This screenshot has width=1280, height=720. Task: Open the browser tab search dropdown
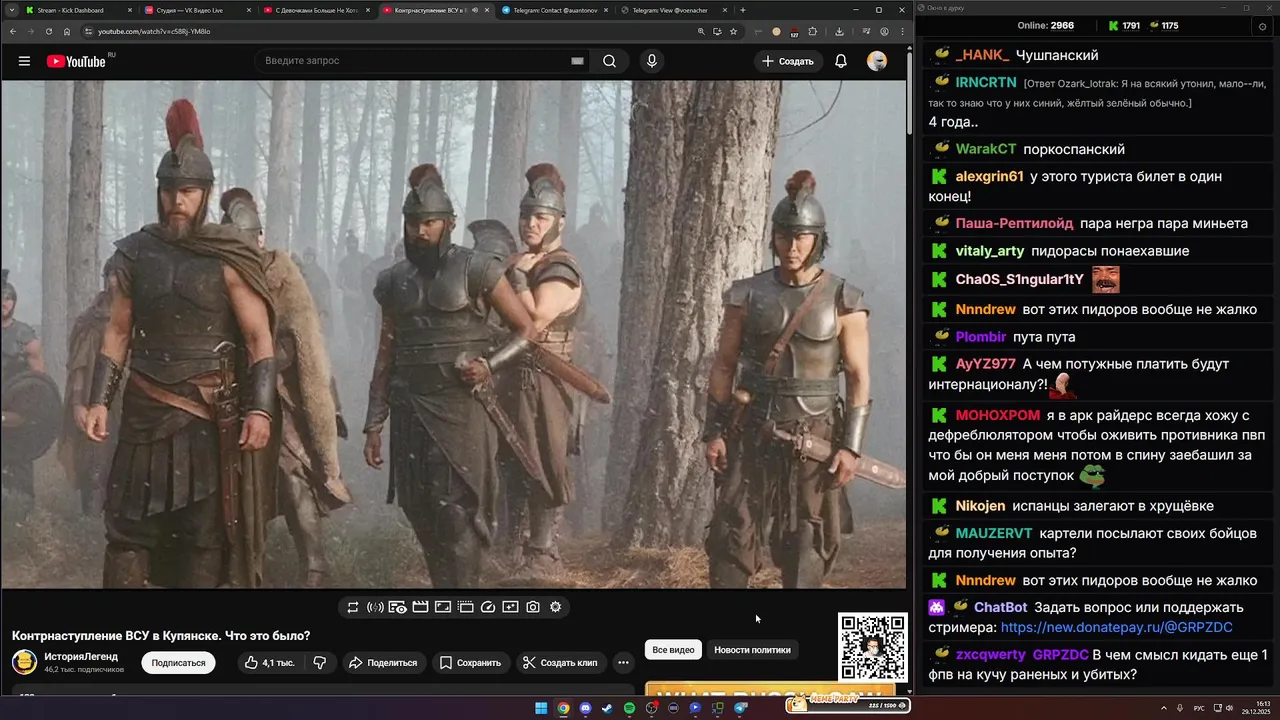10,10
